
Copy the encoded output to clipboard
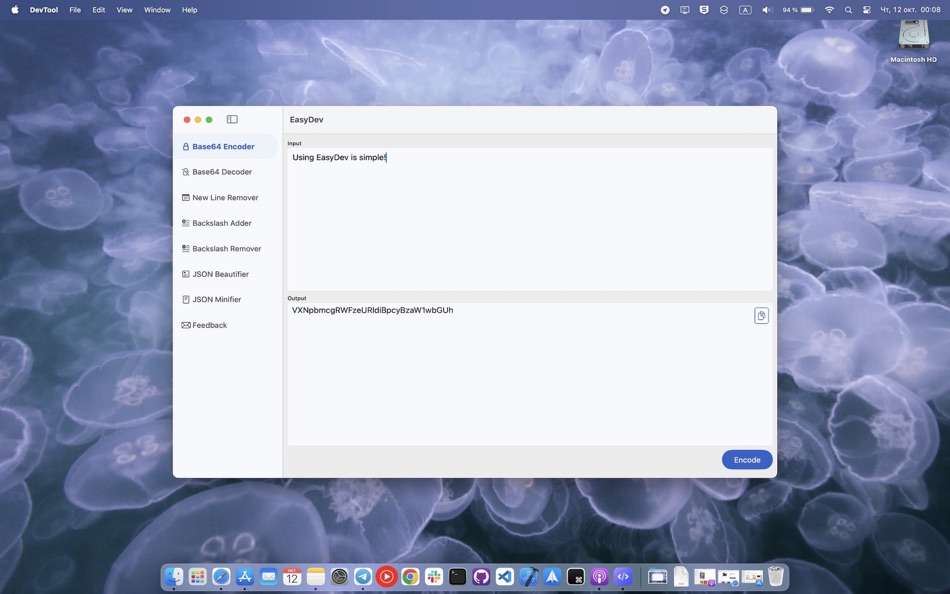coord(761,315)
